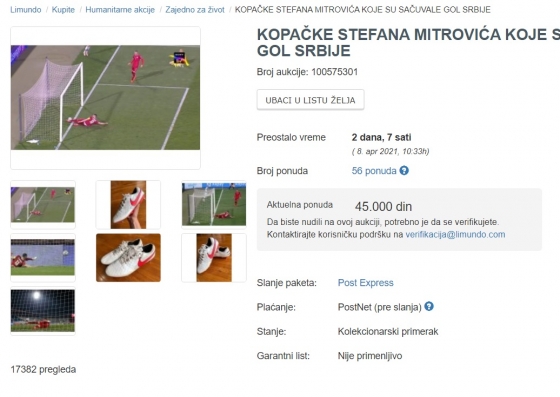Click the current bid amount 45.000 din

pos(383,206)
